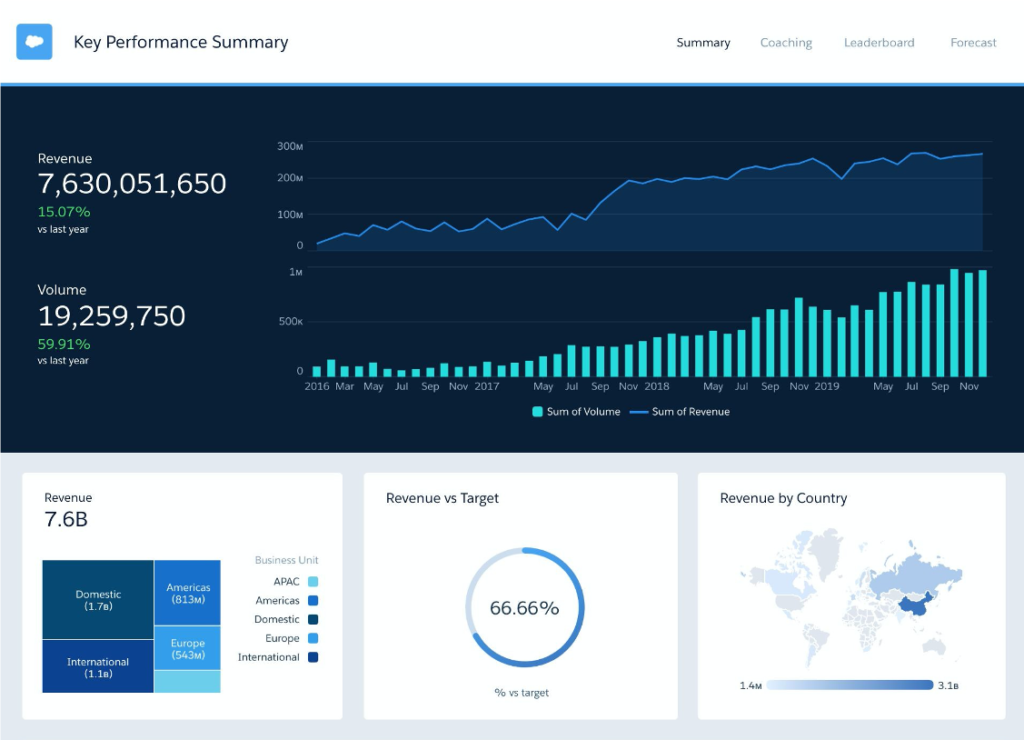Viewport: 1024px width, 740px height.
Task: View the Forecast tab
Action: [x=972, y=42]
